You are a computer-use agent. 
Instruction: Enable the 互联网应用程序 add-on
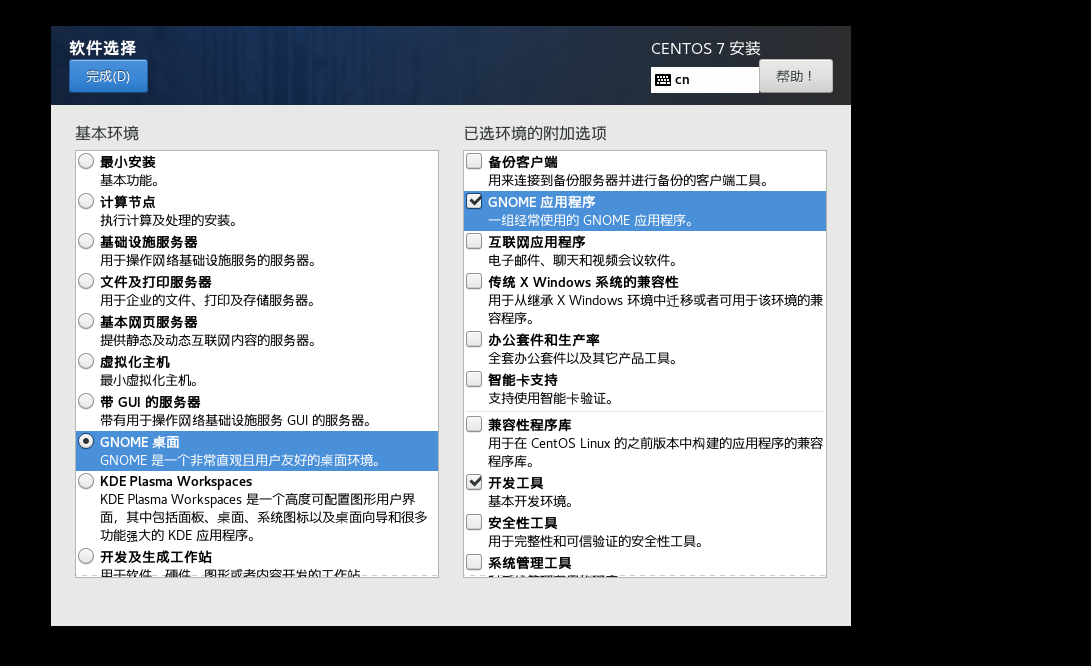pos(474,241)
